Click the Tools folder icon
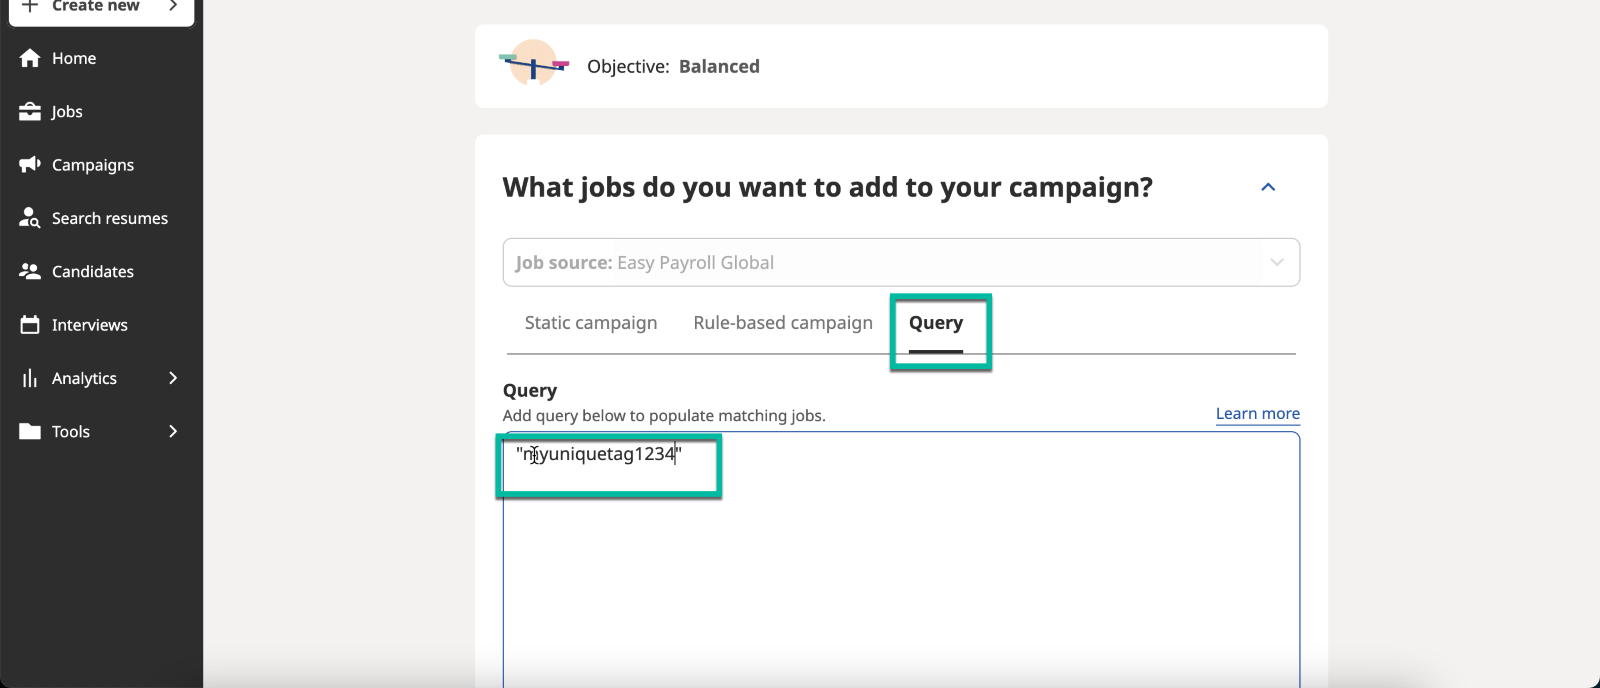This screenshot has width=1600, height=688. pos(30,431)
